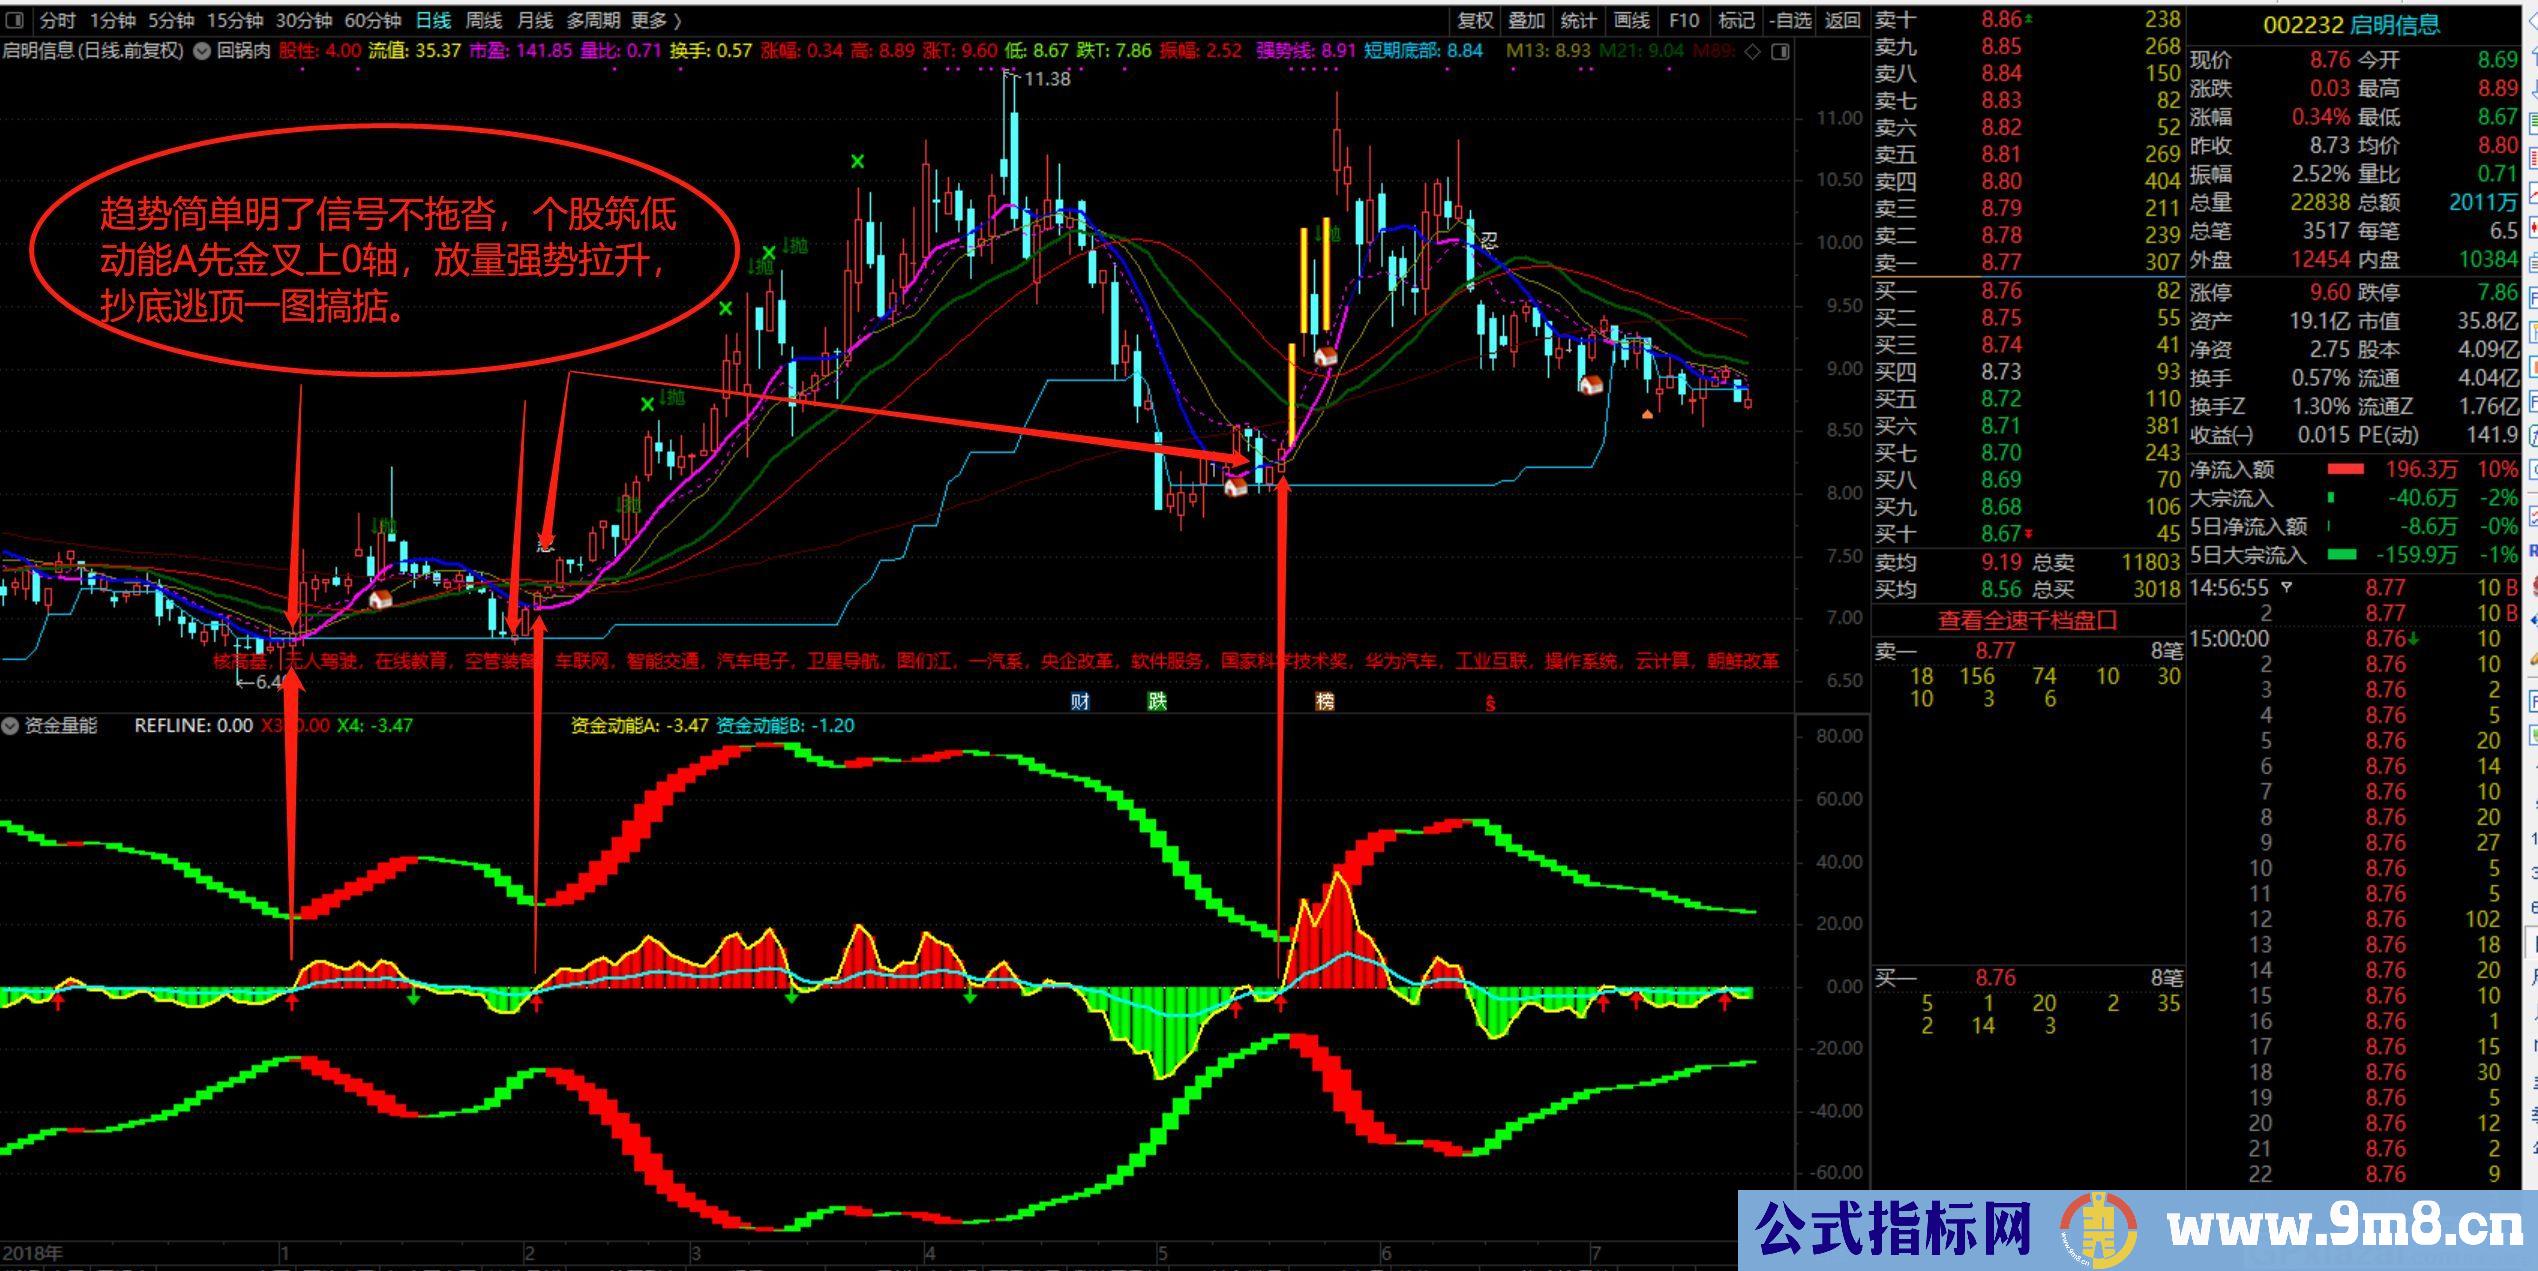Switch to 分时 intraday view

[x=58, y=20]
